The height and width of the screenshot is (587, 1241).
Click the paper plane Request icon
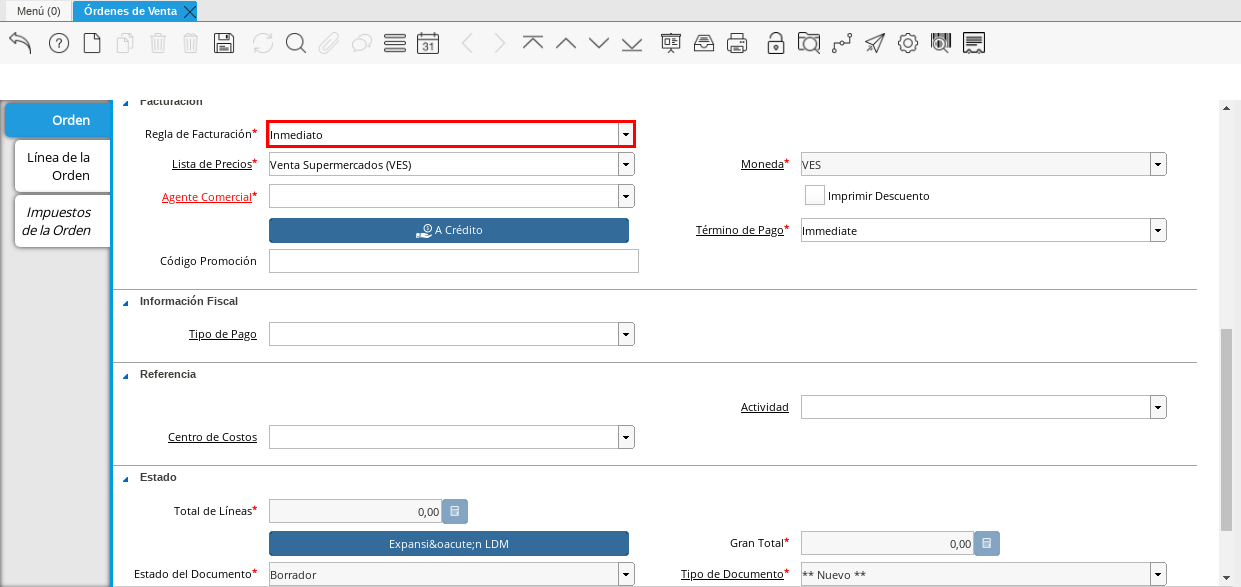point(875,43)
